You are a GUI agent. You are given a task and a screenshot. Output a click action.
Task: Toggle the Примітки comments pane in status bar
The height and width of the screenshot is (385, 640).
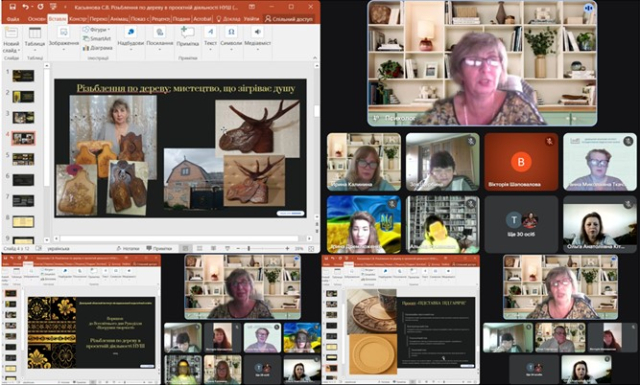(159, 248)
